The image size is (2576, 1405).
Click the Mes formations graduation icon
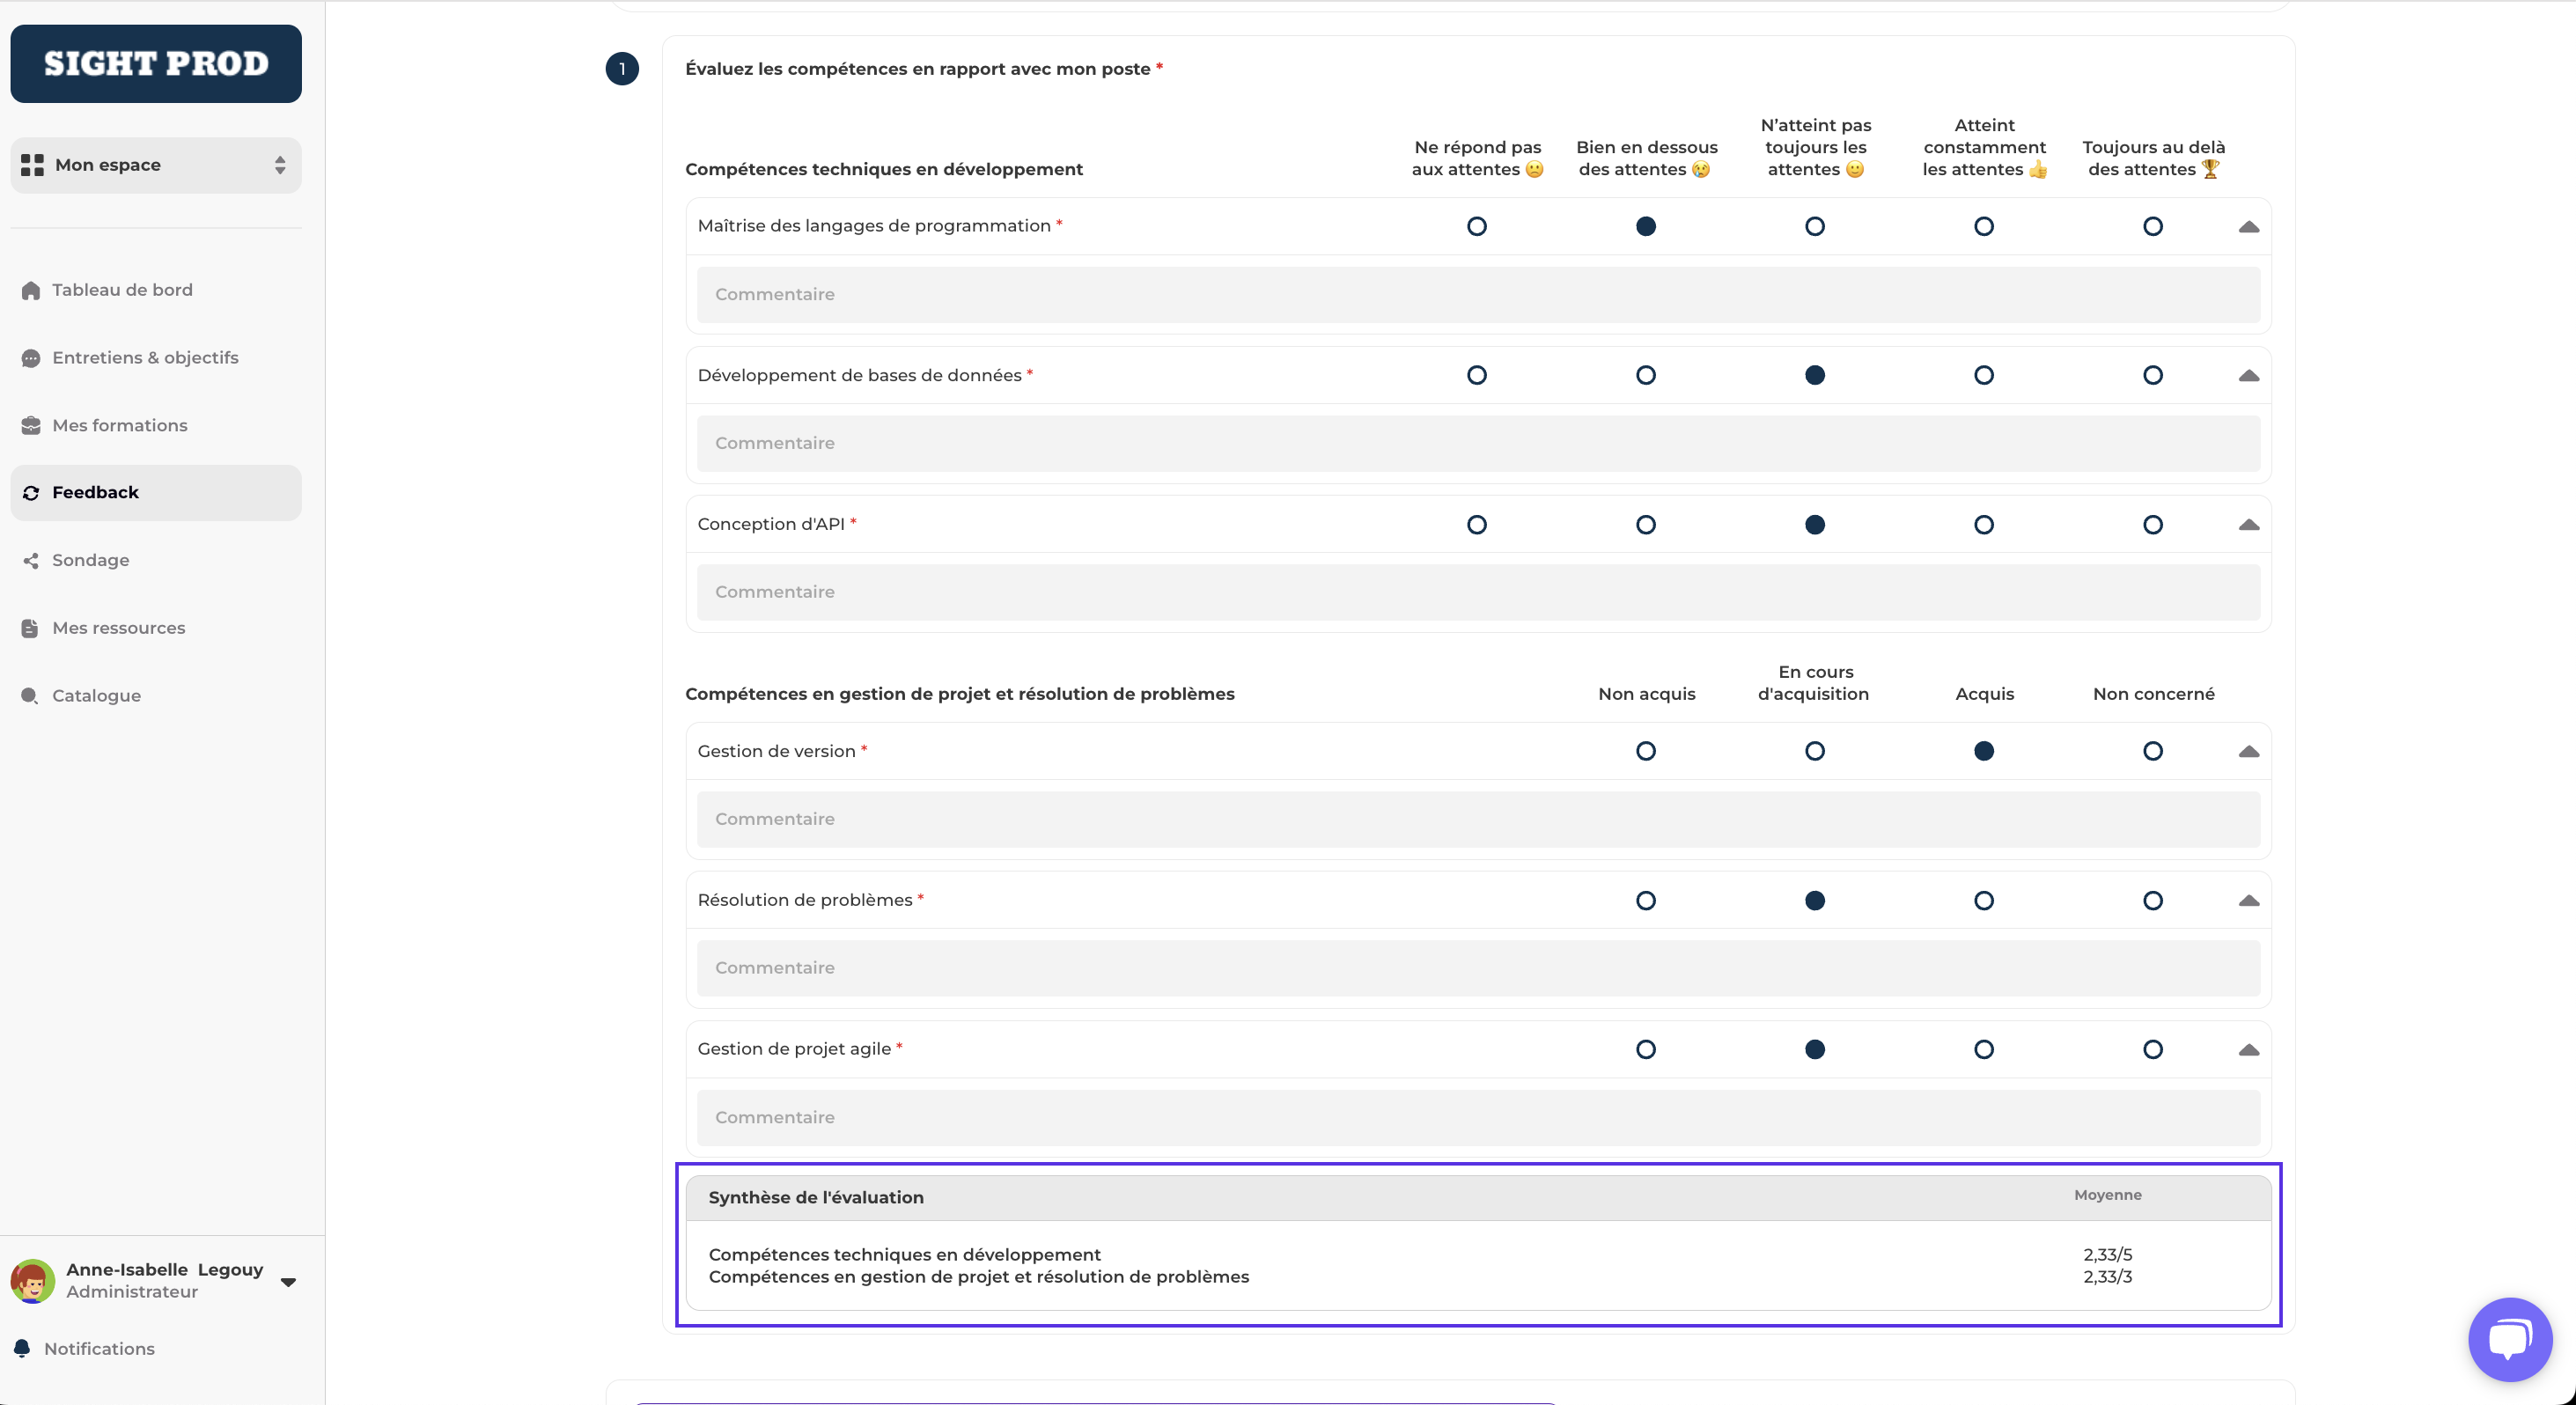[x=31, y=425]
